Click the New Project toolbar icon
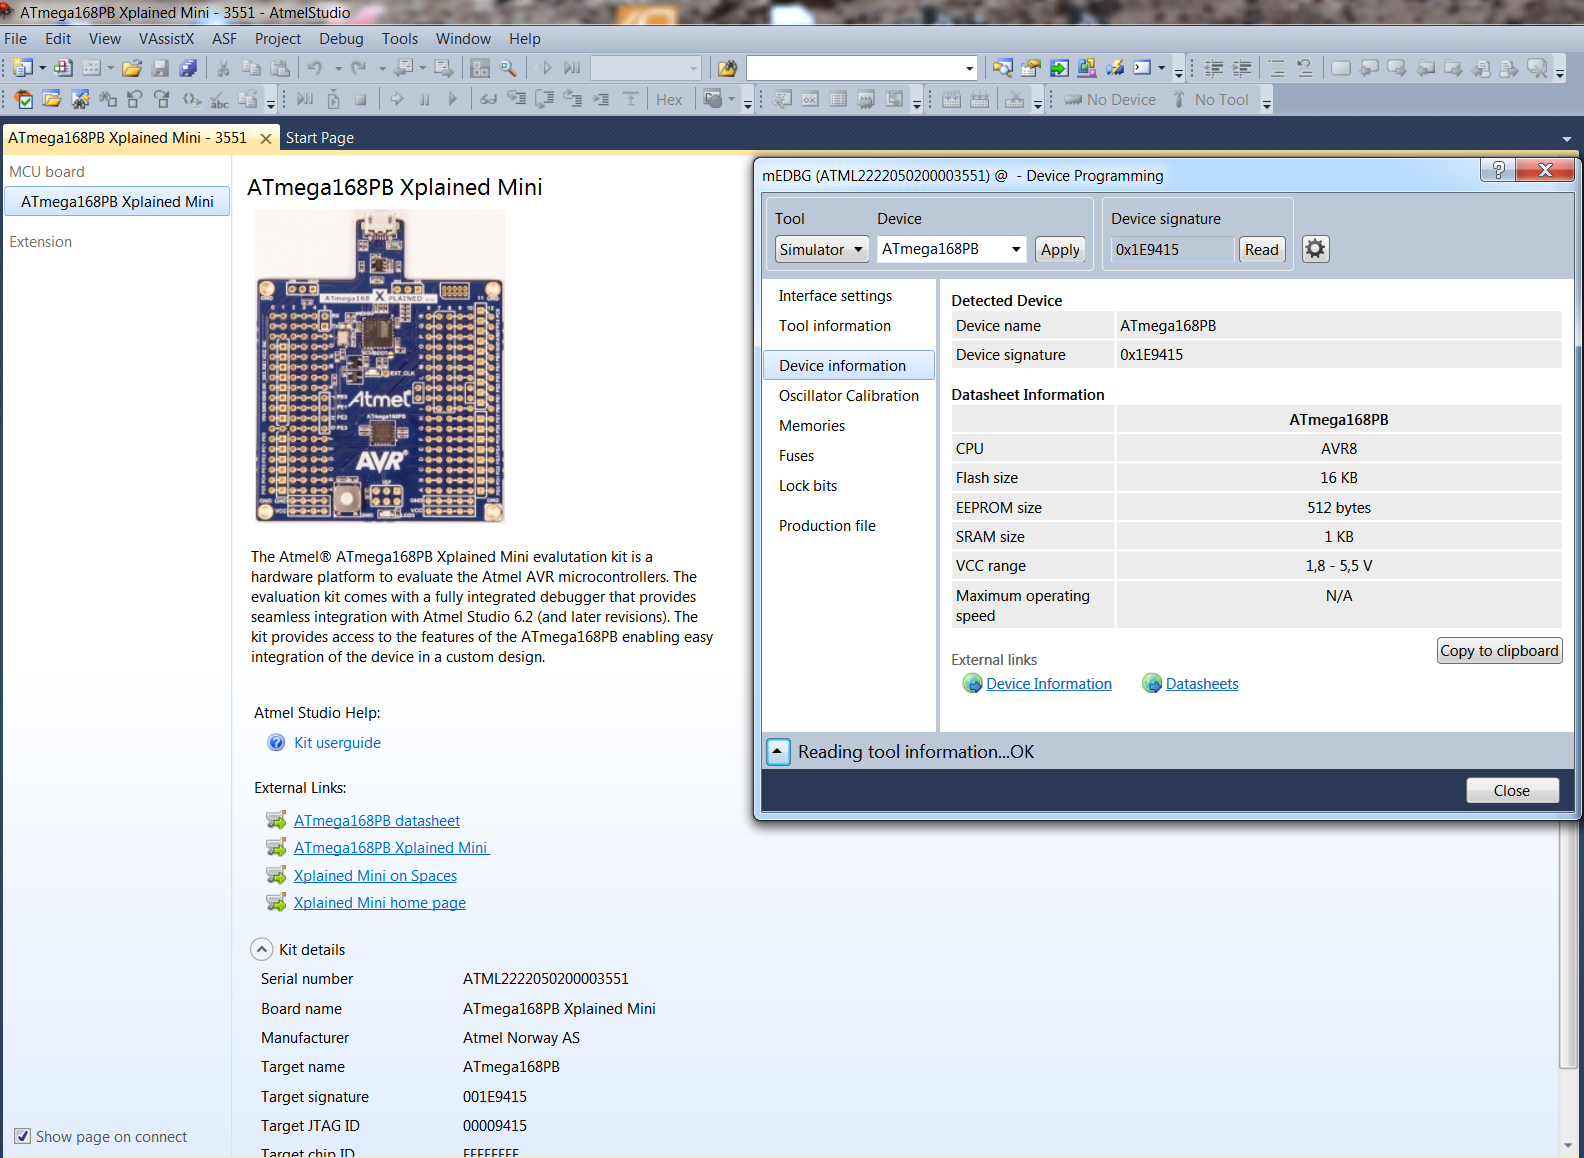The width and height of the screenshot is (1584, 1158). (x=24, y=68)
